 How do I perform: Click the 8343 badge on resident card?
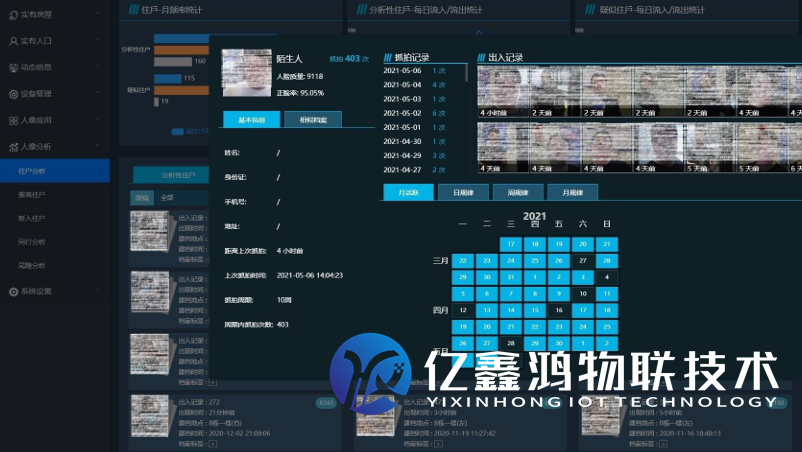point(326,403)
